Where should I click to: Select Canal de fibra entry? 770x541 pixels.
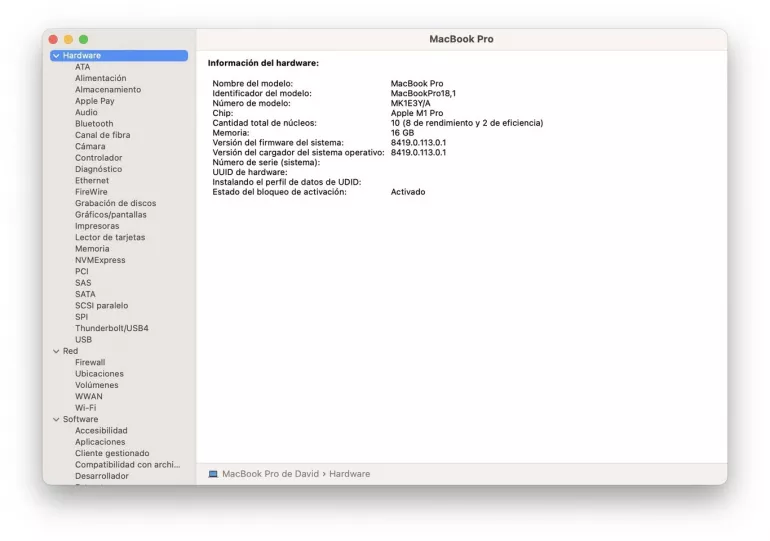point(103,135)
